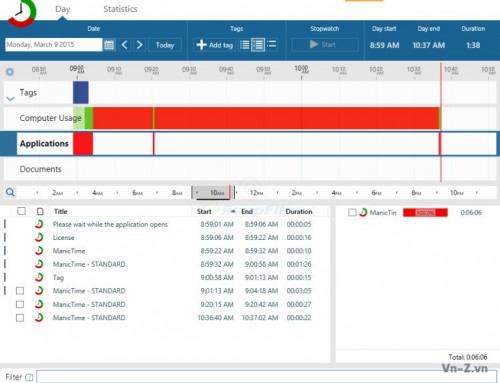Click the 10 o'clock timeline ruler mark
The height and width of the screenshot is (383, 500).
click(x=301, y=69)
